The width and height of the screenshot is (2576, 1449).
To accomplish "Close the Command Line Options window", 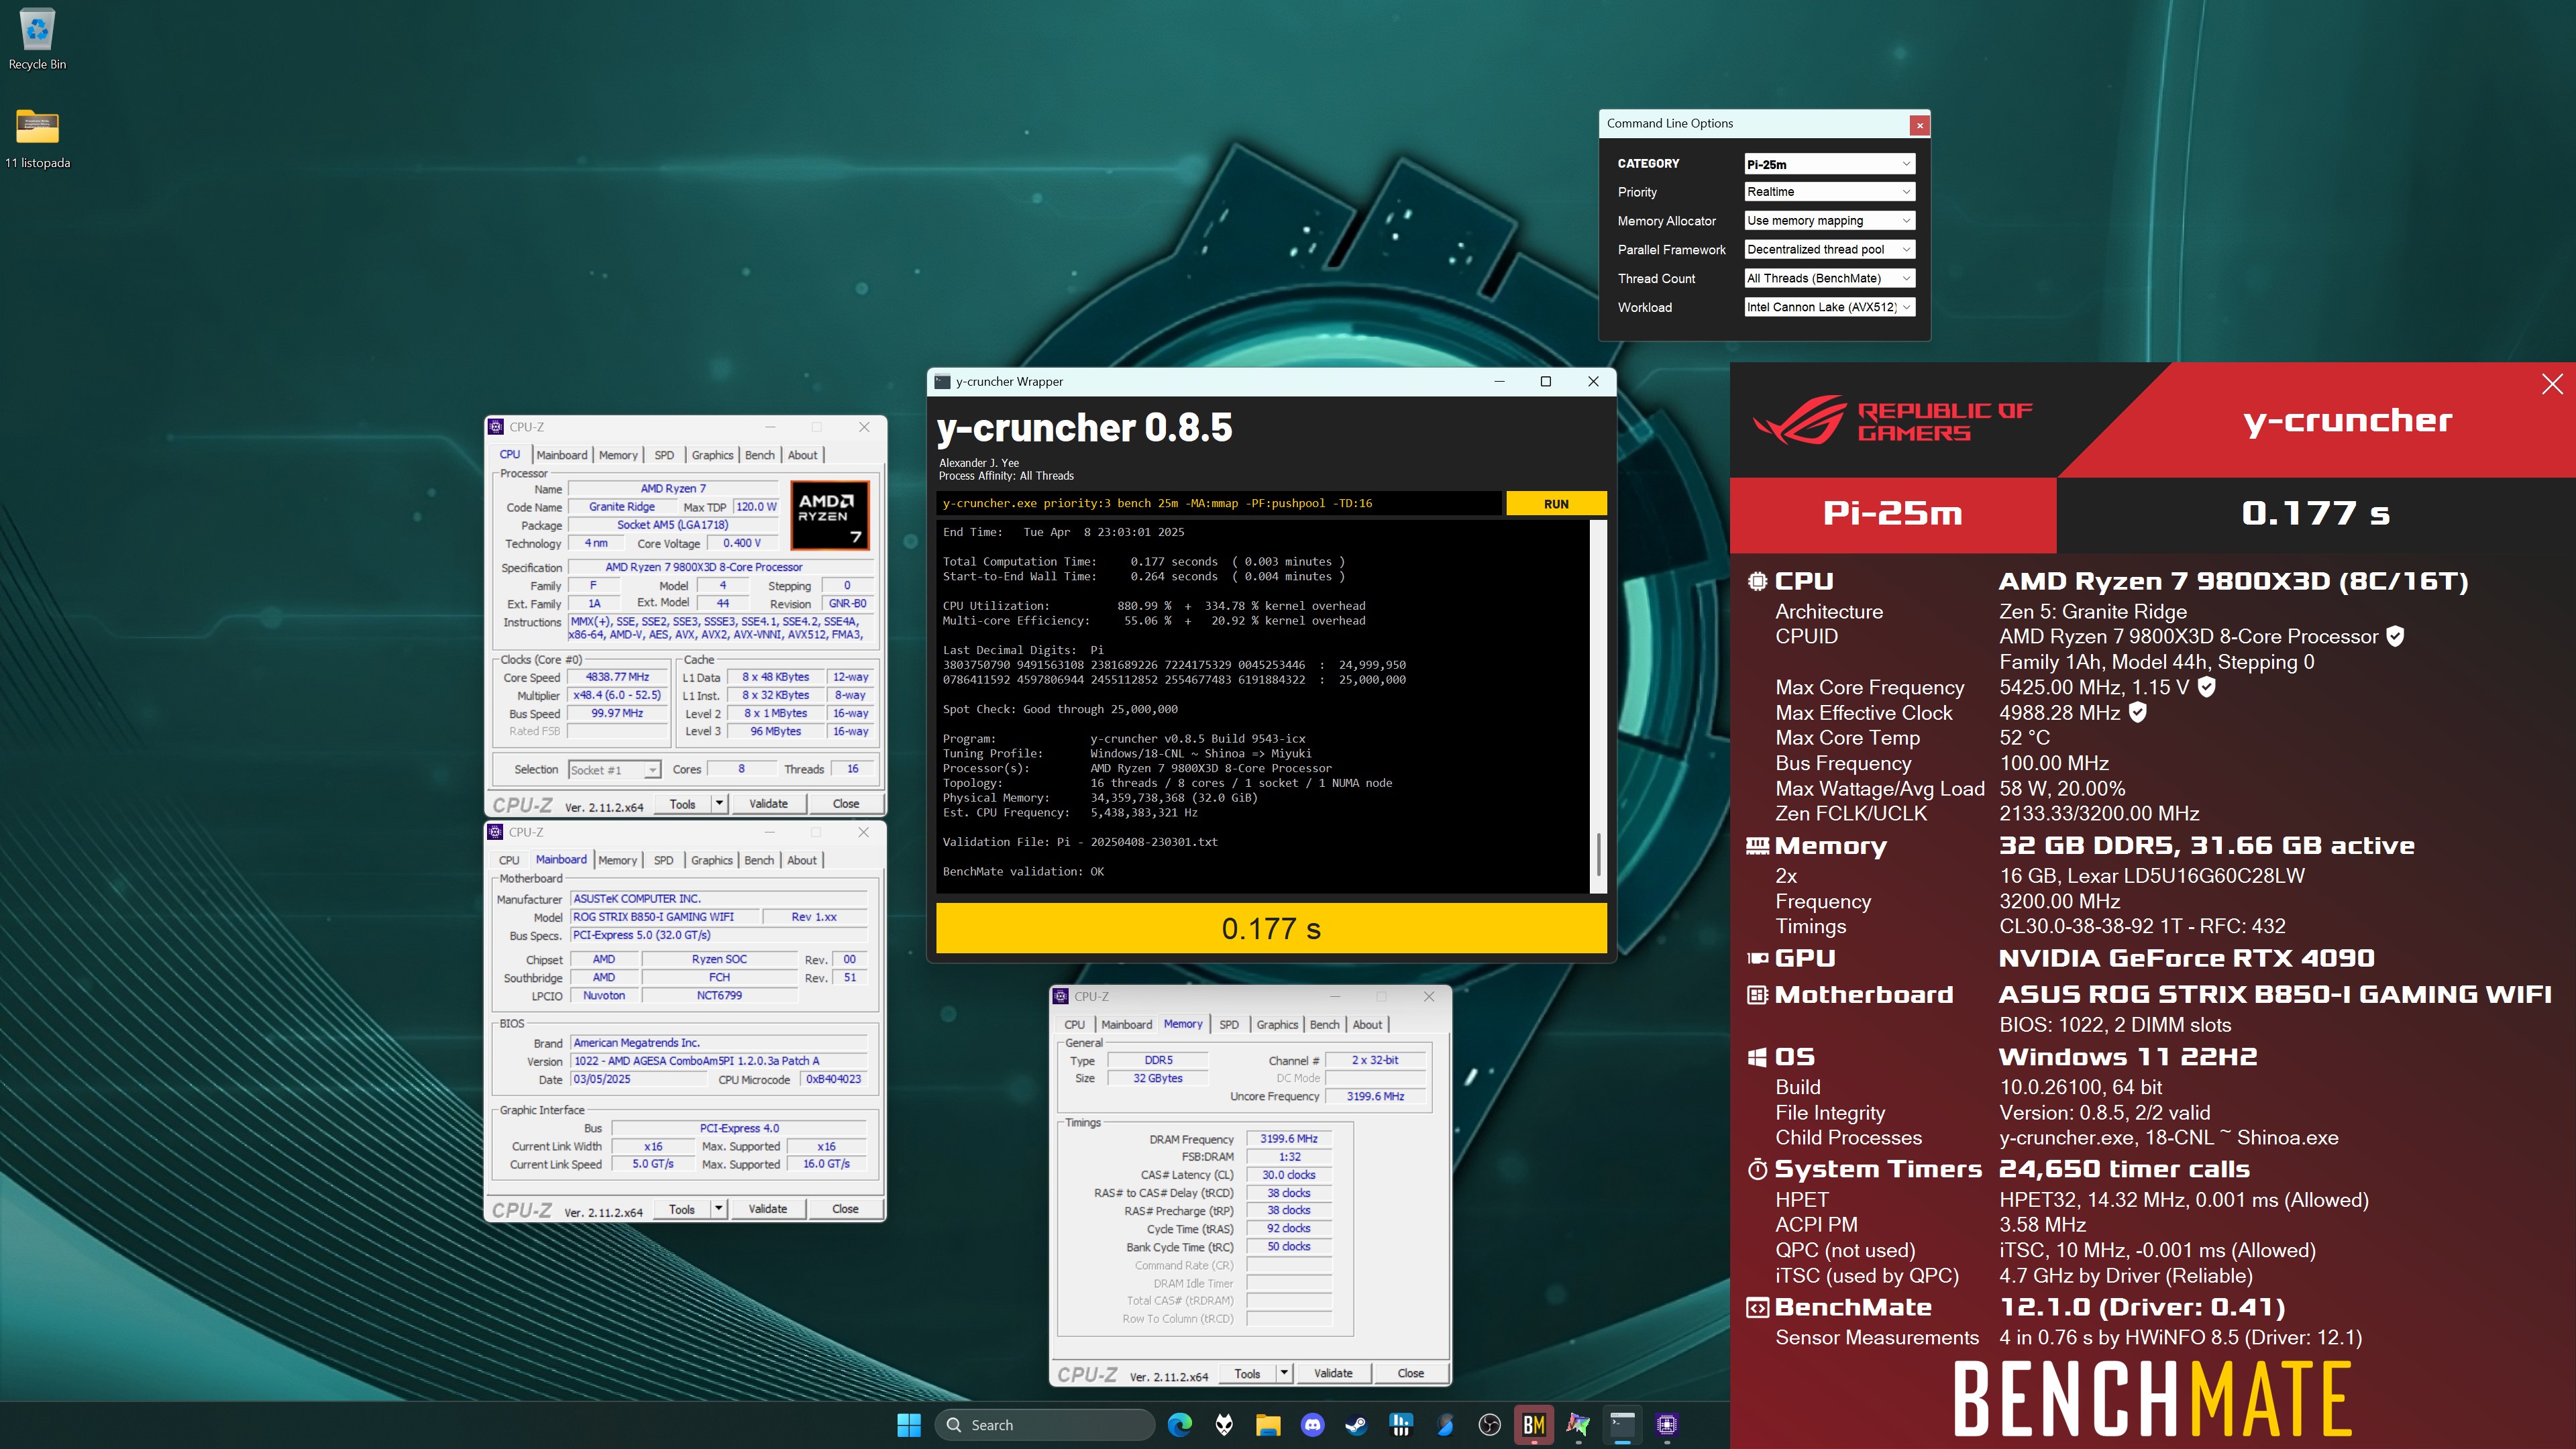I will 1919,125.
